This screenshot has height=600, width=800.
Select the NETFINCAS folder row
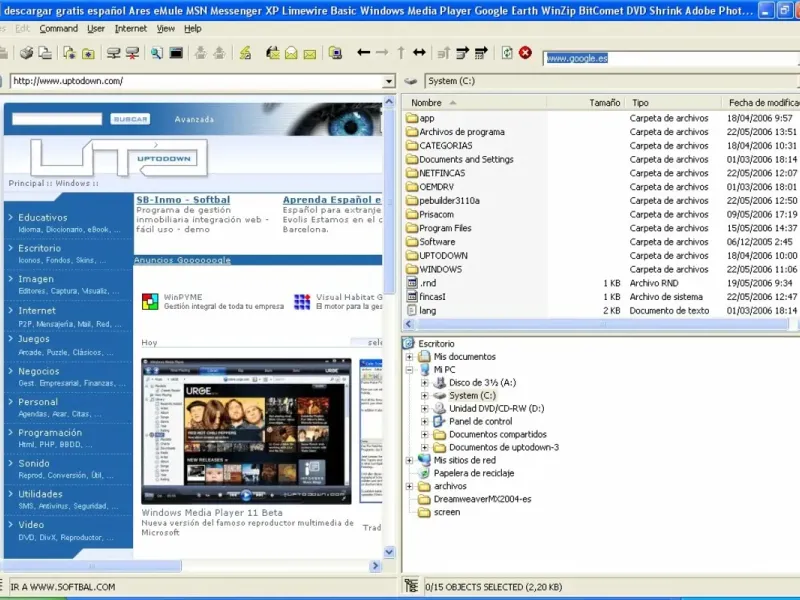601,173
